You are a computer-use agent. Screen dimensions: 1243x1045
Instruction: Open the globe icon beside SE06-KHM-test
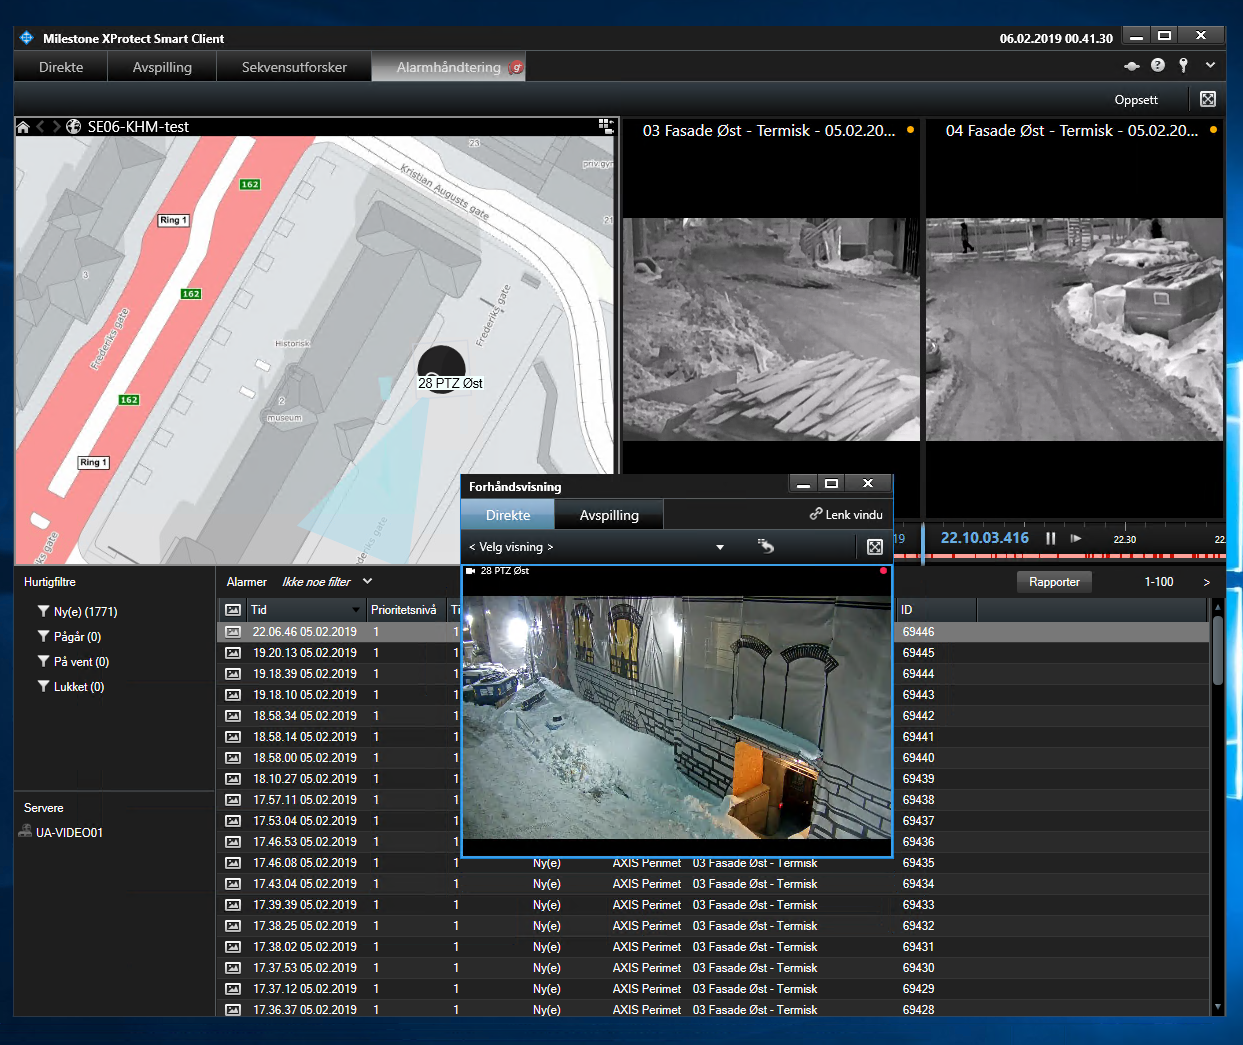73,127
